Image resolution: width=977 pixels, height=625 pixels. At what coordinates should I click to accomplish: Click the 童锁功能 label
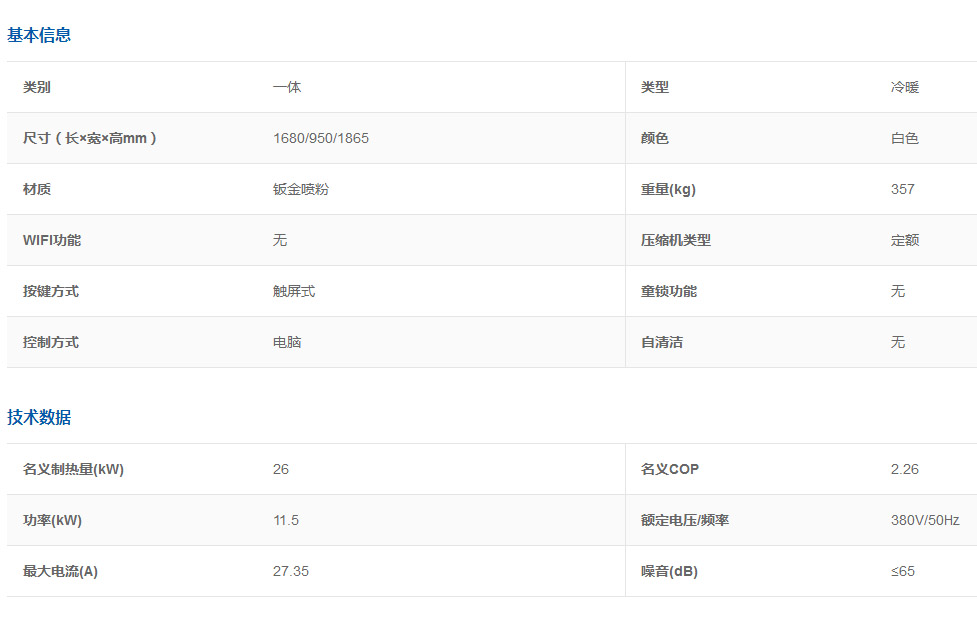pos(668,291)
